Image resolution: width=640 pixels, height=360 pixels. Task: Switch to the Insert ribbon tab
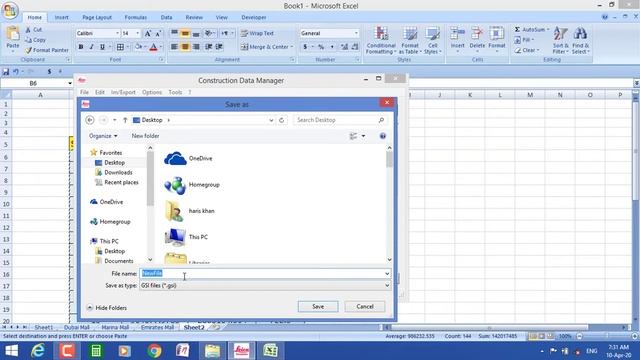(62, 18)
